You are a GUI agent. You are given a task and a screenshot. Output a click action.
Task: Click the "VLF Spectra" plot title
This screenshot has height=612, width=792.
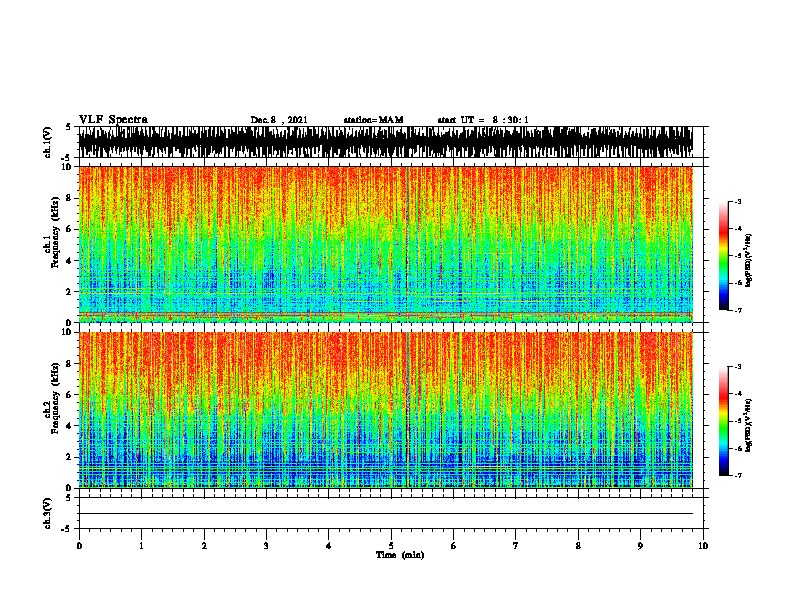click(113, 120)
